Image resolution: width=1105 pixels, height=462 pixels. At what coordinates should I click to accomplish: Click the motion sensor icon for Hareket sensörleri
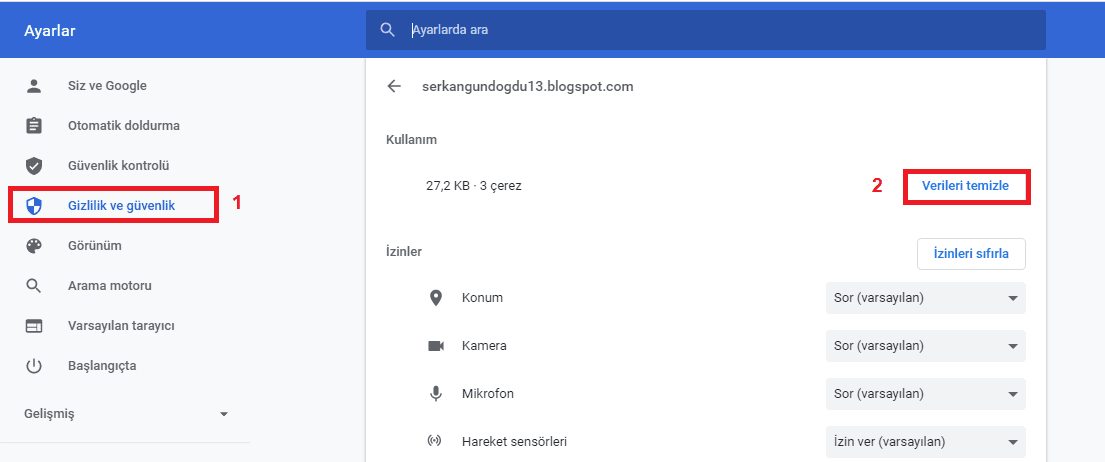click(435, 442)
